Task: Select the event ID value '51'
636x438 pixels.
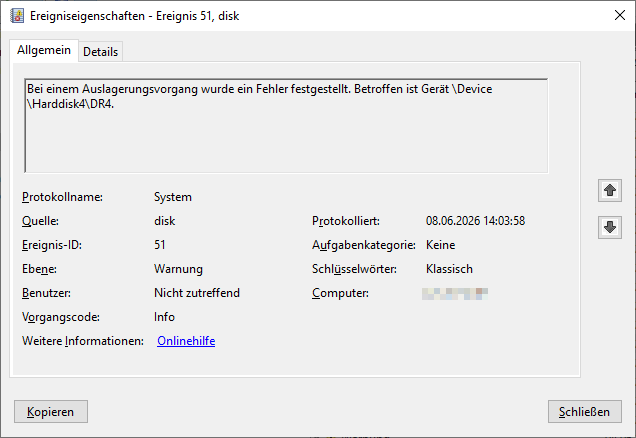Action: [x=159, y=245]
